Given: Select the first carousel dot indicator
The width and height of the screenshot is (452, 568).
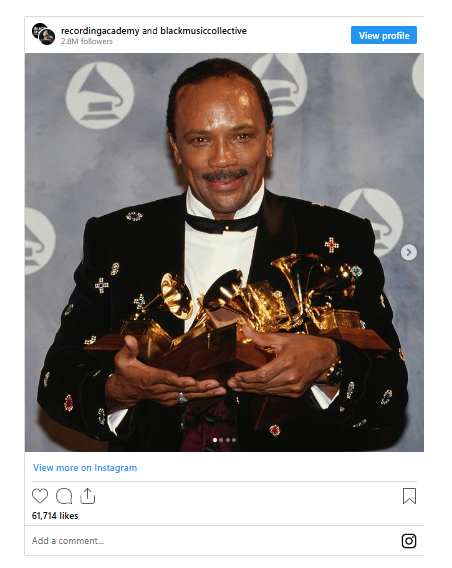Looking at the screenshot, I should click(215, 440).
